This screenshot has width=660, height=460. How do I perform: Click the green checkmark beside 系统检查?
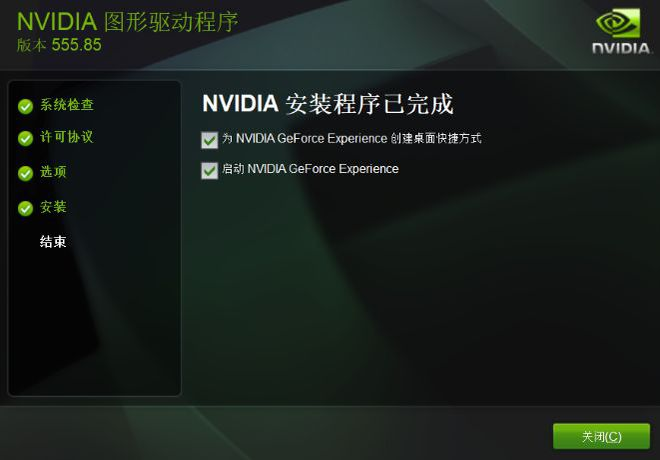point(25,106)
